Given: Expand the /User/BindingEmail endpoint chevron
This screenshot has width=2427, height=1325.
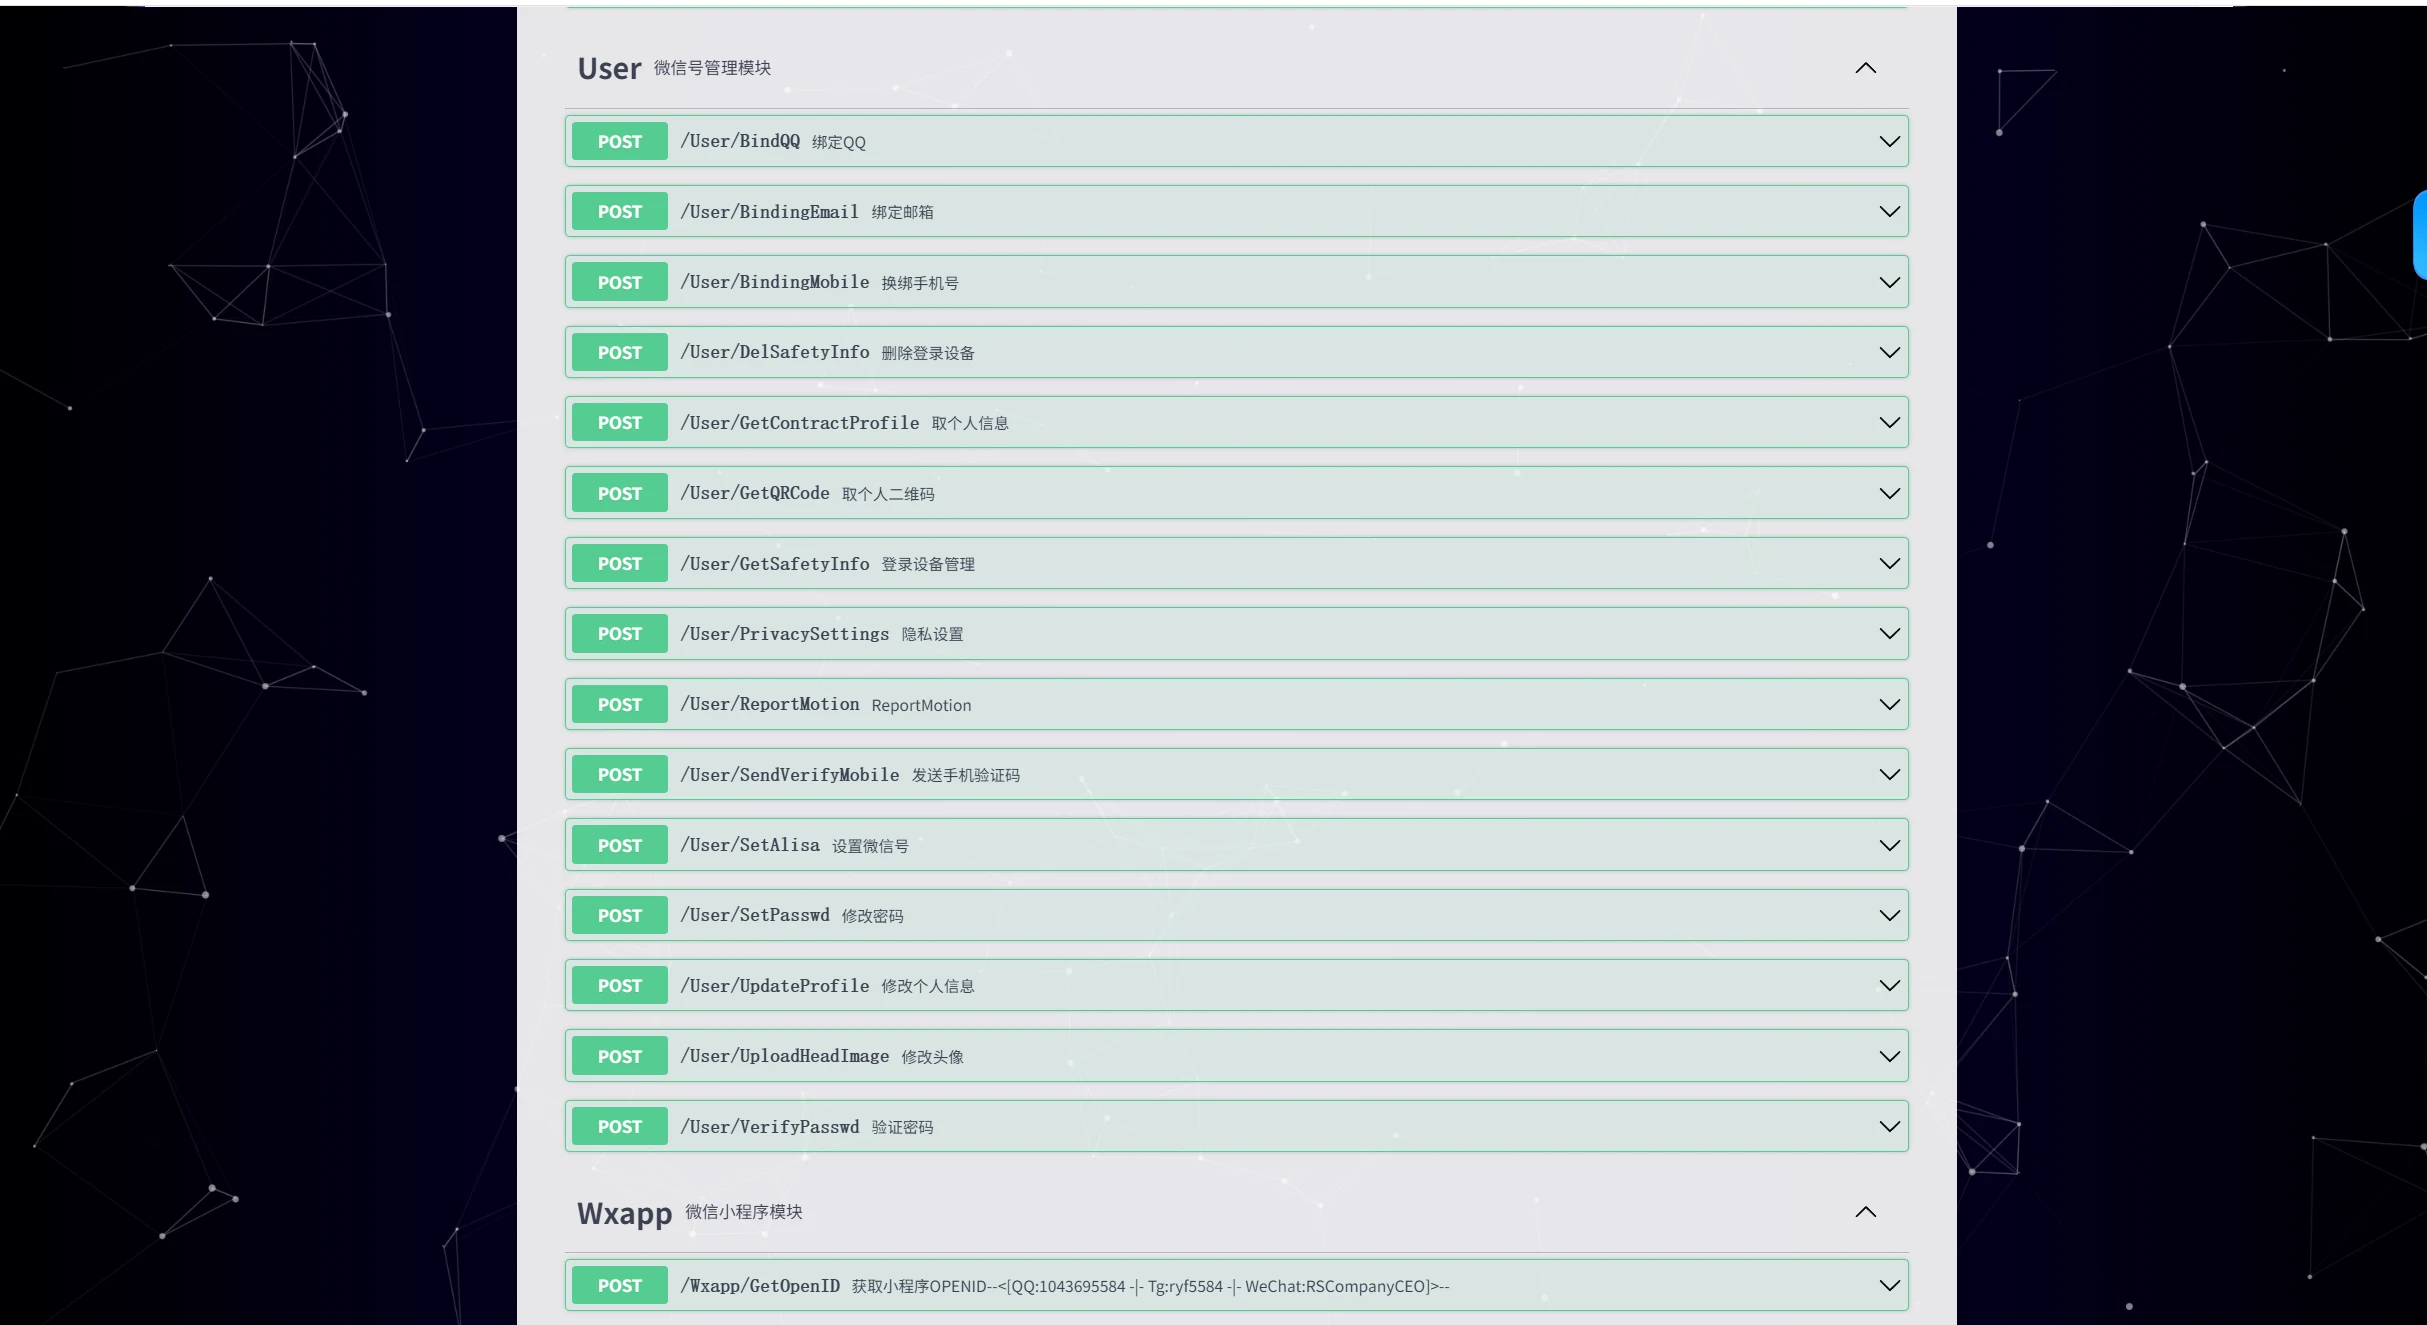Looking at the screenshot, I should [1889, 212].
